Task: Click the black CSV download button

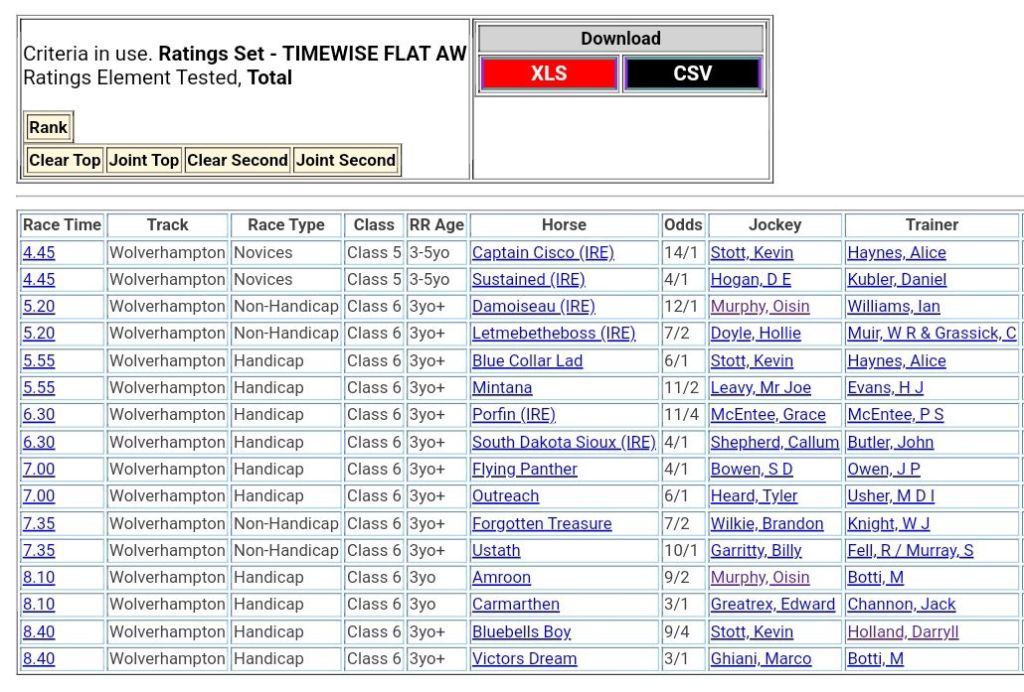Action: click(x=692, y=74)
